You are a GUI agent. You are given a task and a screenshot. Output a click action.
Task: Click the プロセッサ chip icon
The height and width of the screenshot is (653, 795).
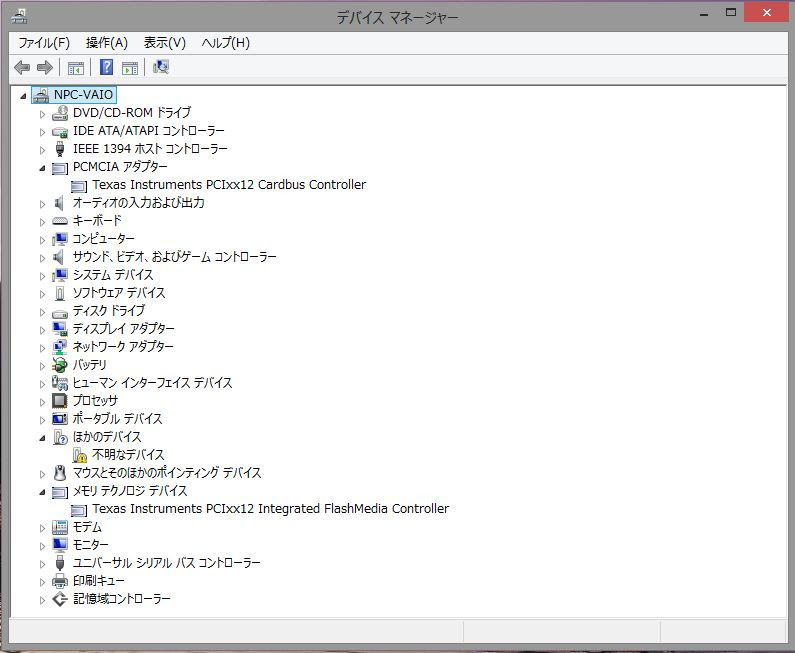[x=60, y=401]
